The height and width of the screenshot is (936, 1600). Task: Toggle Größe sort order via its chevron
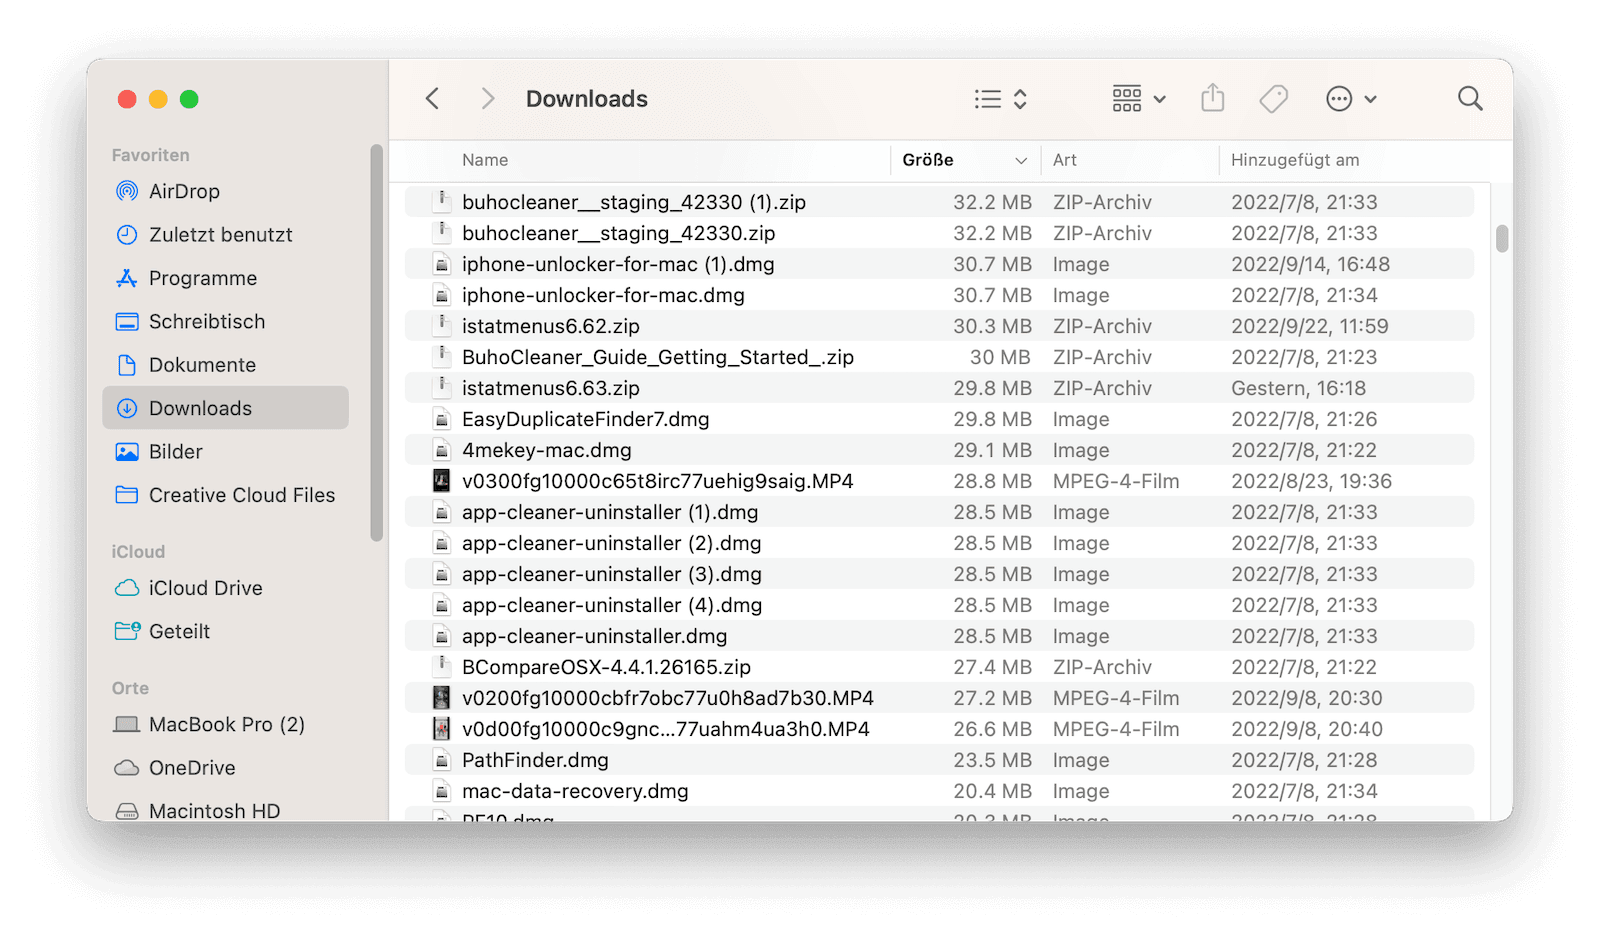1020,160
